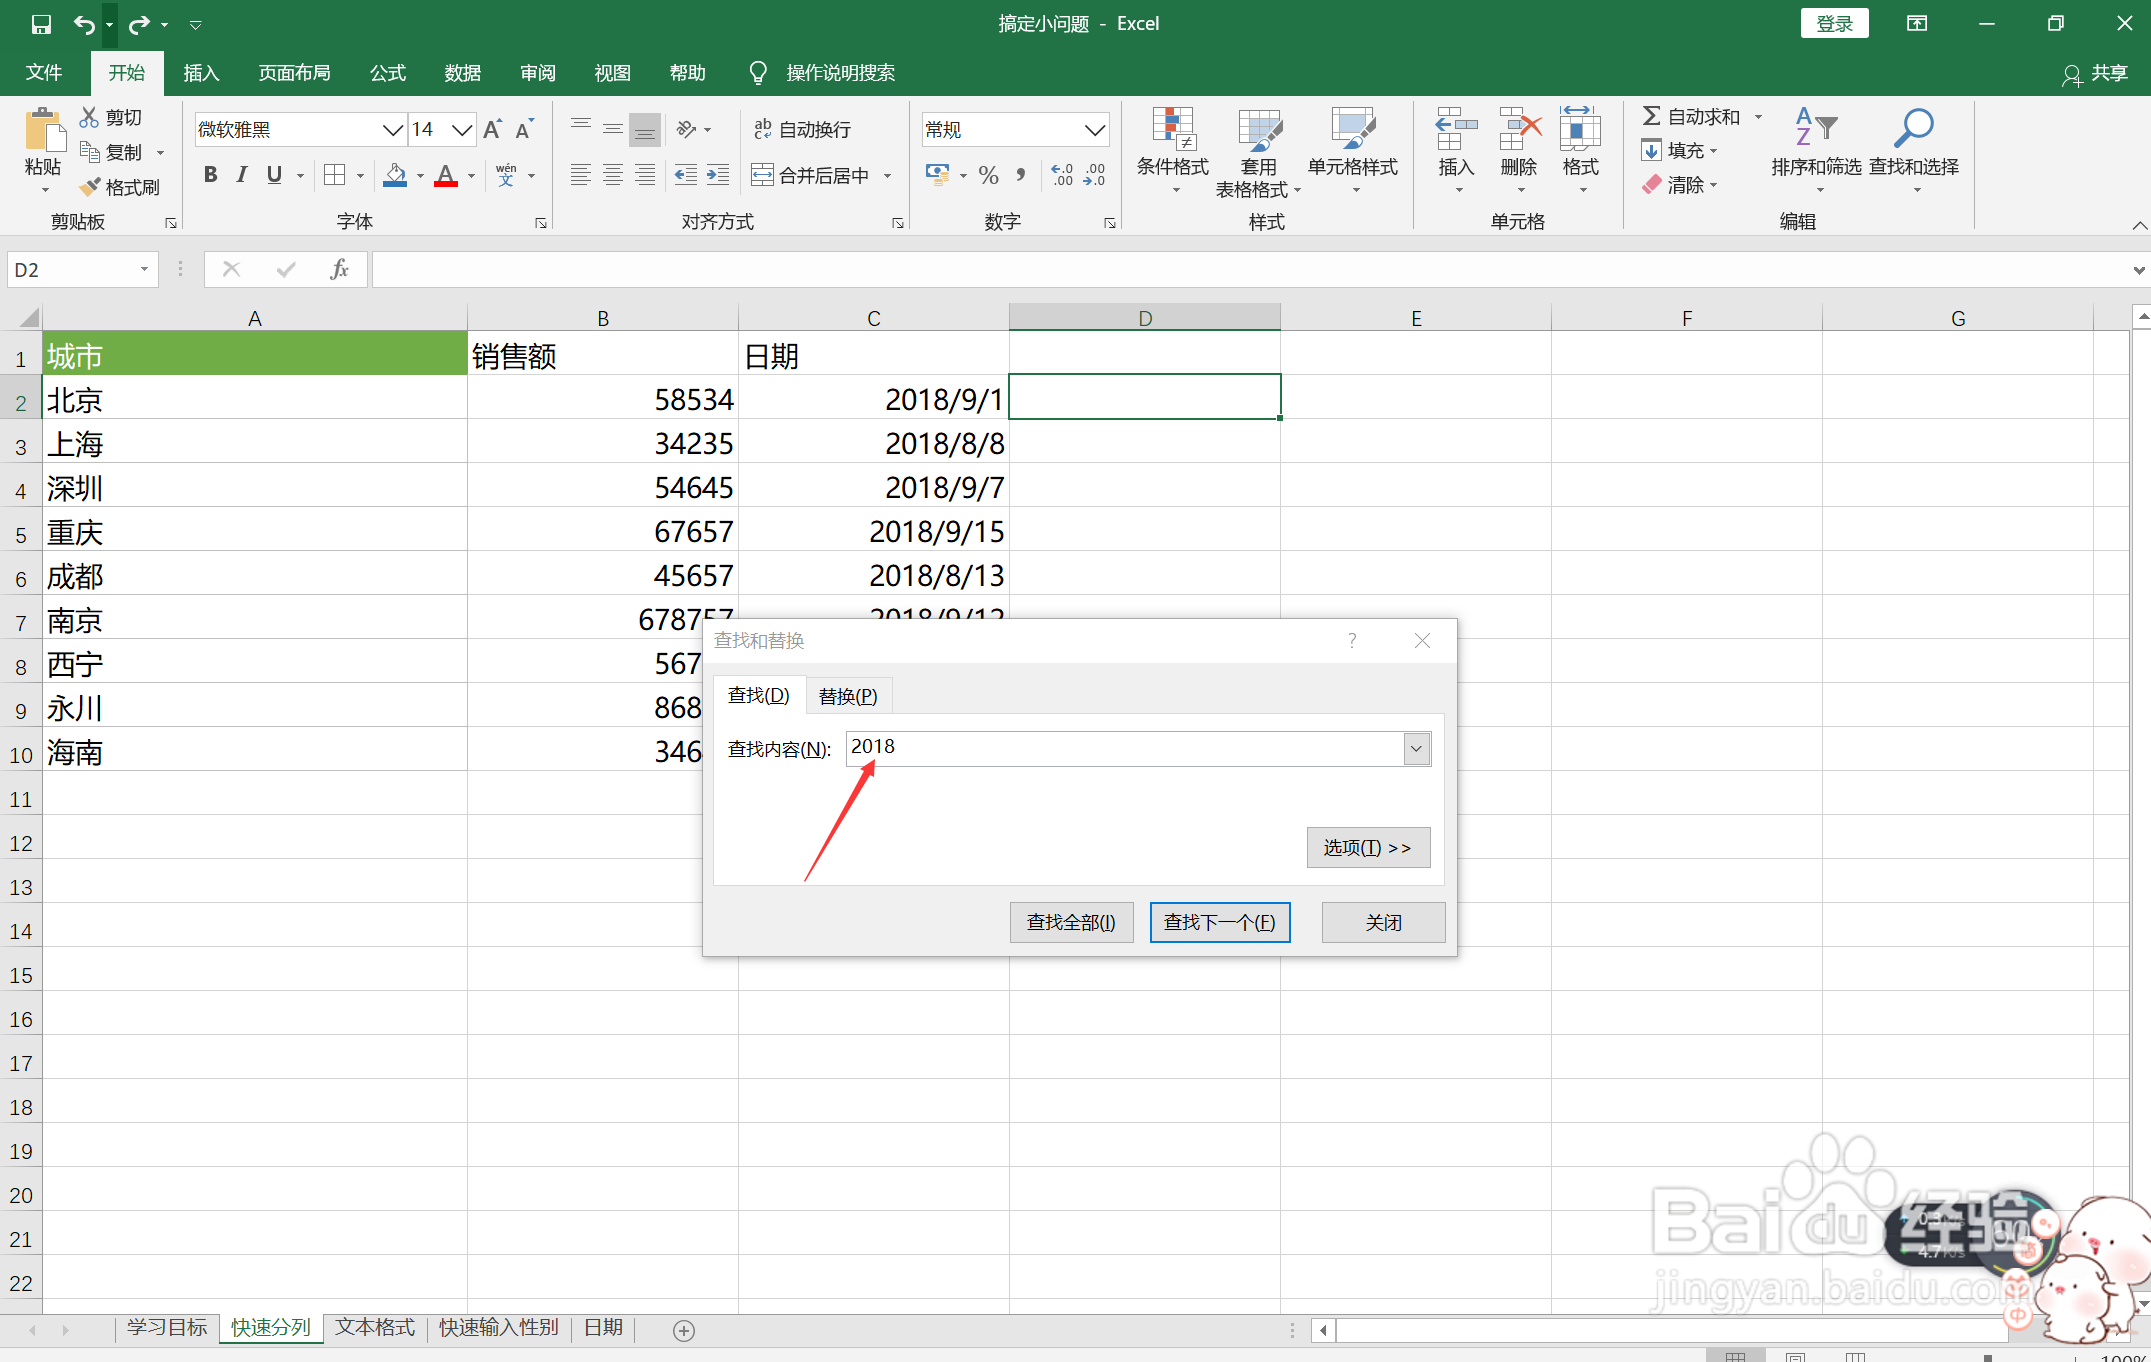This screenshot has height=1362, width=2151.
Task: Switch to the Replace tab in dialog
Action: pyautogui.click(x=847, y=696)
